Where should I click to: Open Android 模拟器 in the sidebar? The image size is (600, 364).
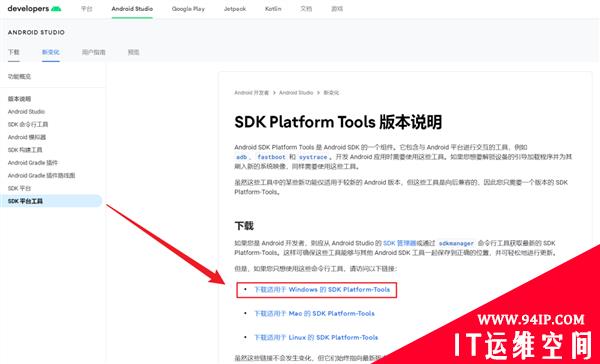click(27, 137)
